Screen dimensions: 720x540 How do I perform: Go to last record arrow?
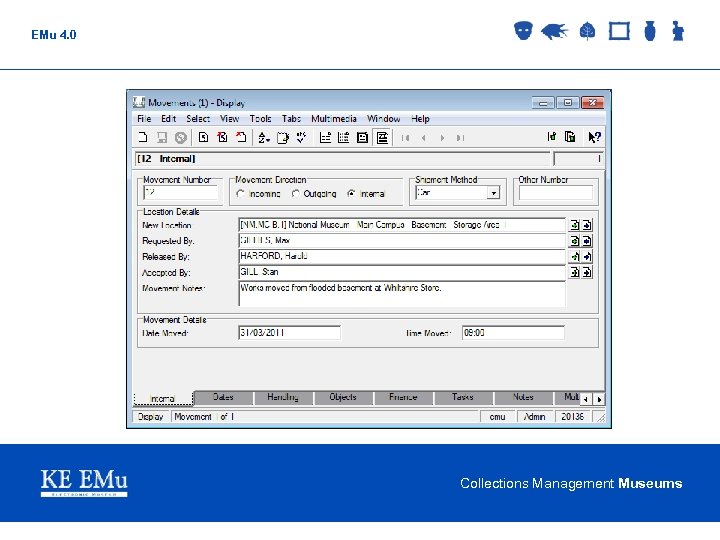(460, 138)
